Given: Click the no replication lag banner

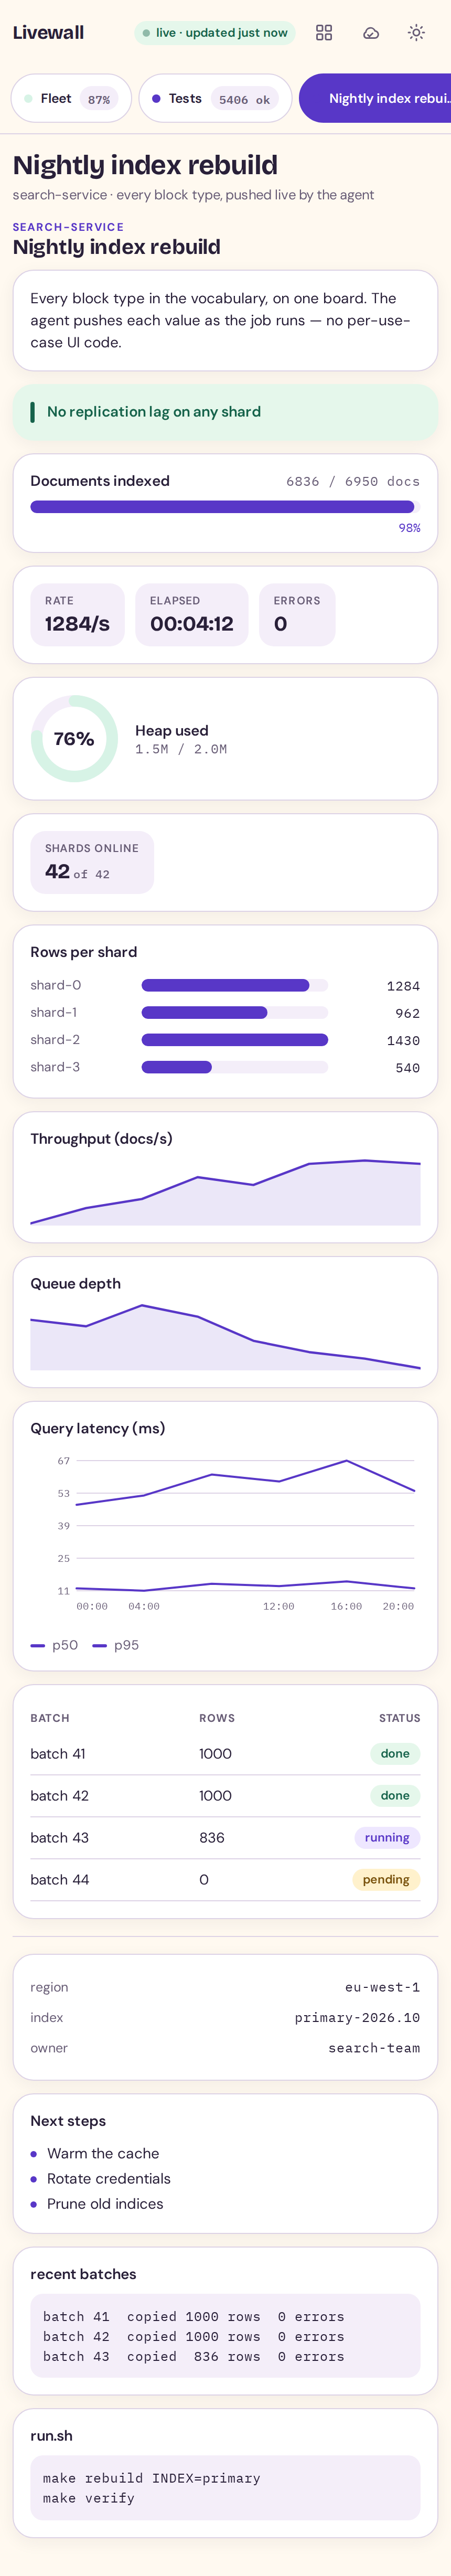Looking at the screenshot, I should (225, 412).
